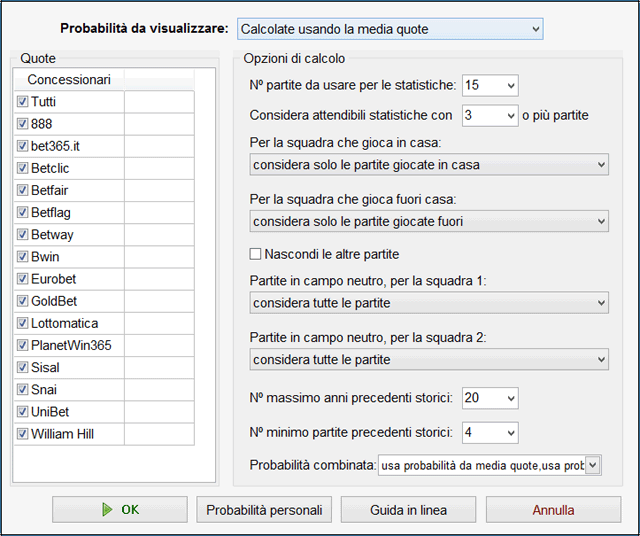Open campo neutro squadra 2 dropdown
The width and height of the screenshot is (640, 536).
[429, 359]
